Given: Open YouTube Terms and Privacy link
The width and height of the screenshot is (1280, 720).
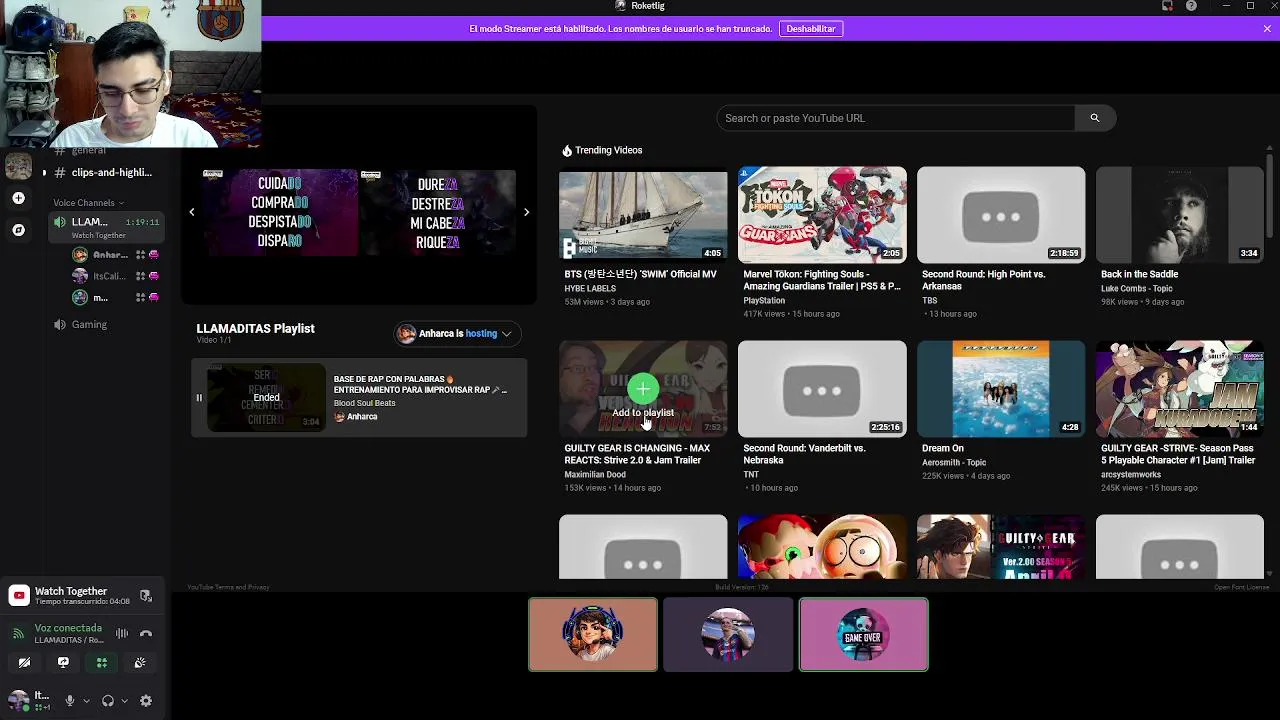Looking at the screenshot, I should (x=228, y=587).
